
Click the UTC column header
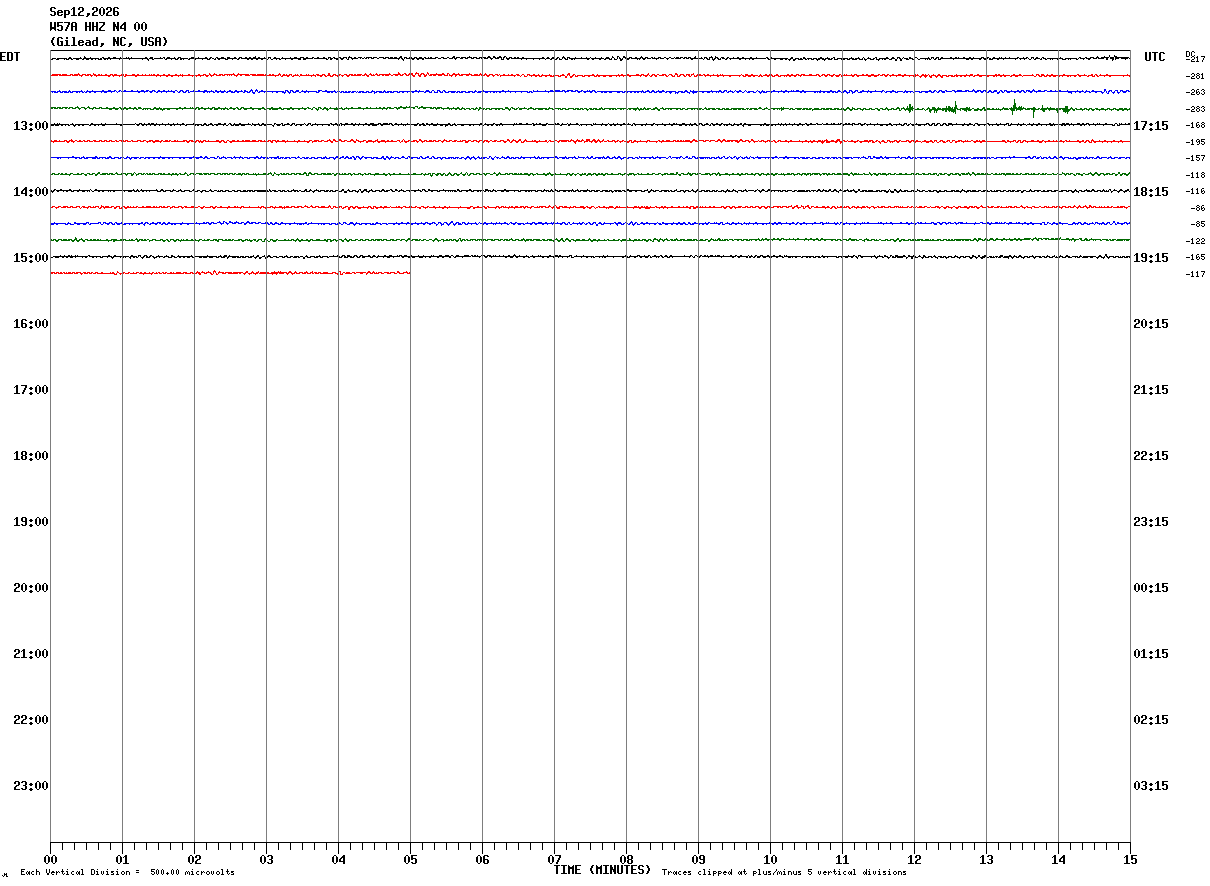pyautogui.click(x=1155, y=57)
